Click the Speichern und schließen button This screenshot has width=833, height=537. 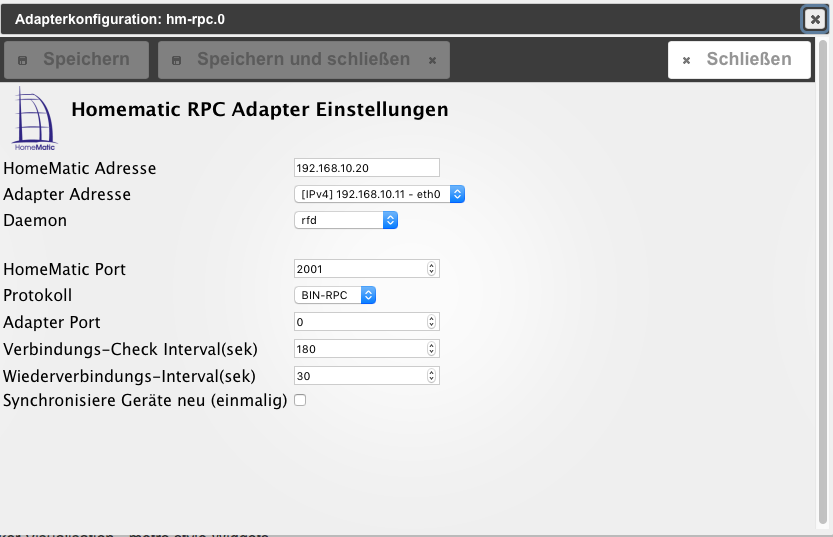pos(303,60)
